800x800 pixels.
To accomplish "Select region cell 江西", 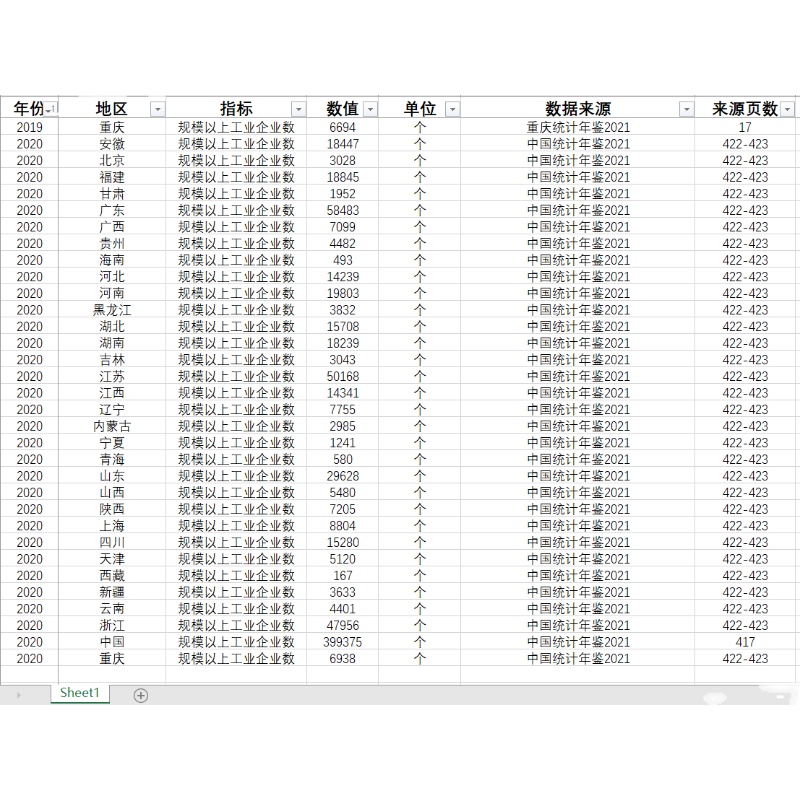I will (x=112, y=393).
